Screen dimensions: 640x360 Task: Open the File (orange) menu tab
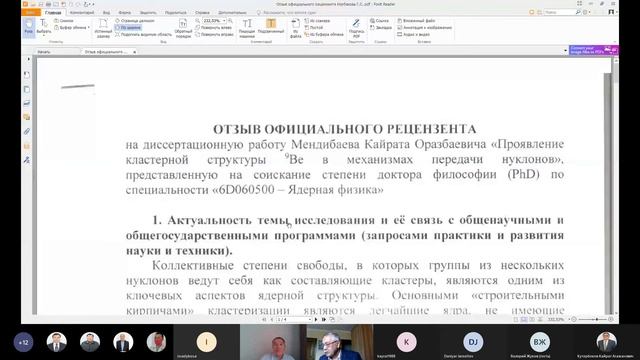point(30,13)
